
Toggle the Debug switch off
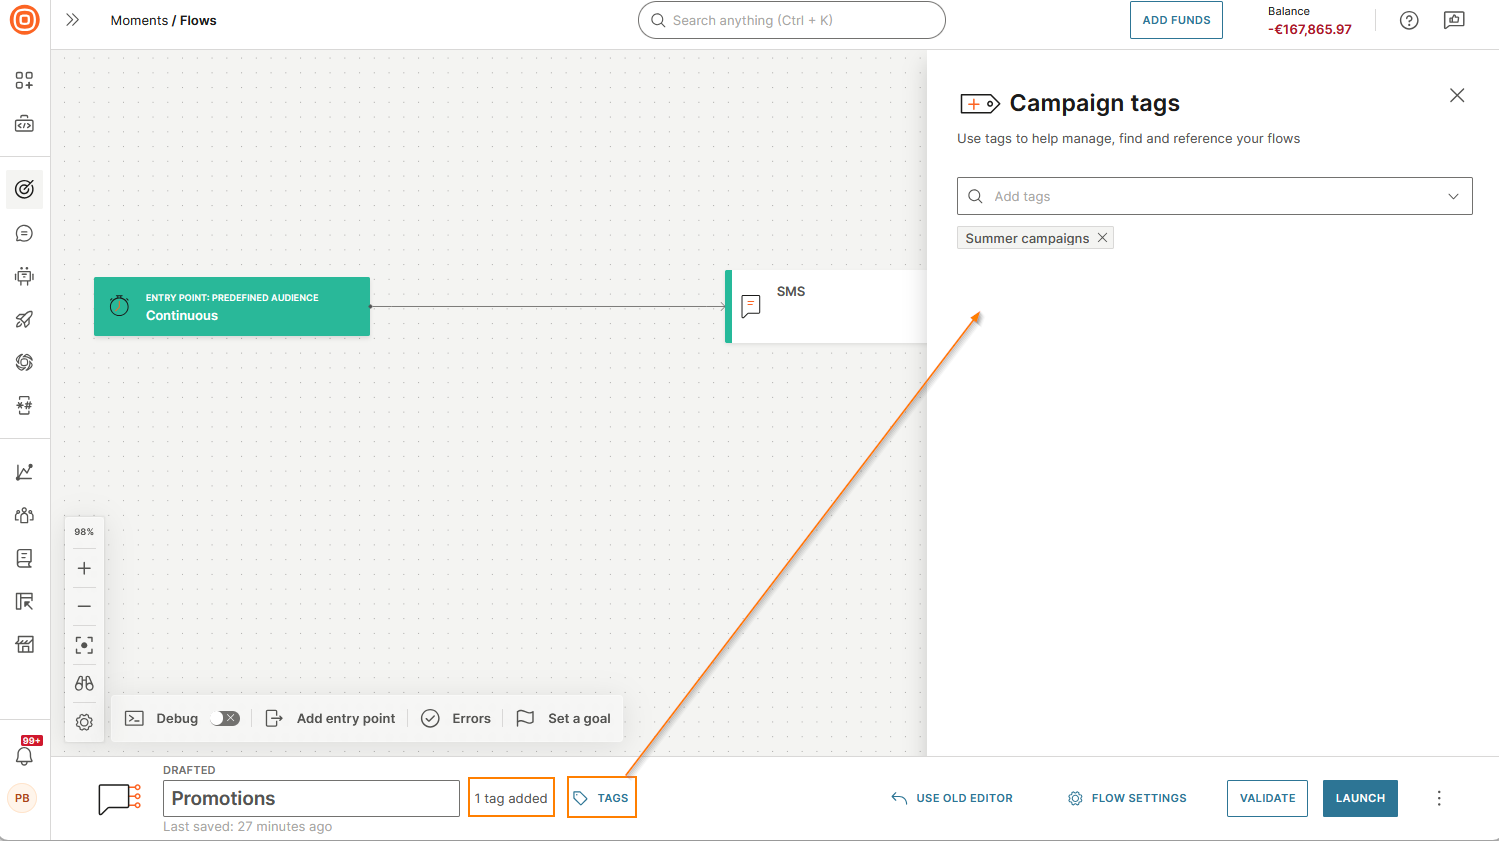click(x=226, y=718)
